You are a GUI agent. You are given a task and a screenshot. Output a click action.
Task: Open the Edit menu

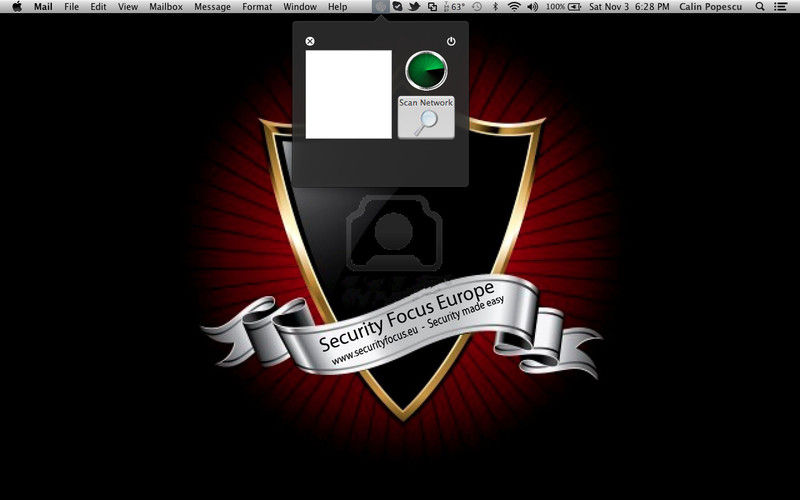98,7
